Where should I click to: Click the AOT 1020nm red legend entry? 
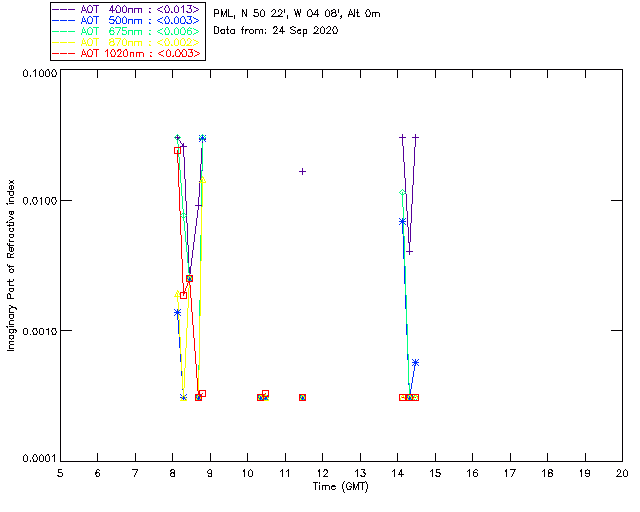127,53
